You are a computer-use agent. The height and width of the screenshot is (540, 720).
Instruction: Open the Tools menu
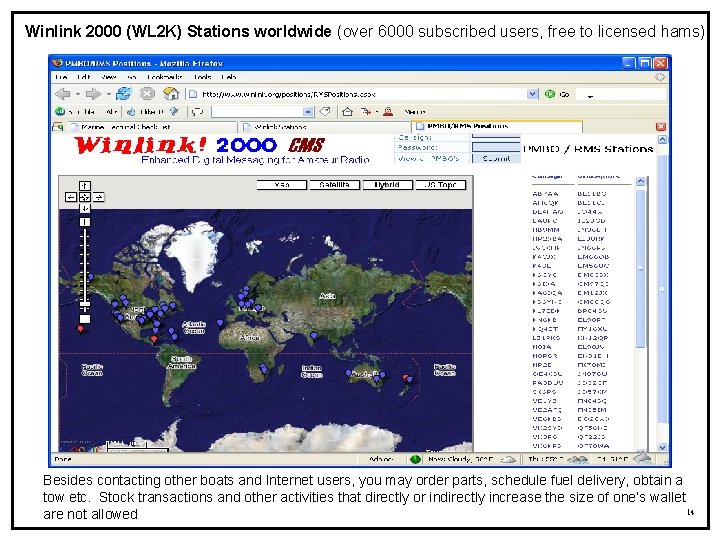(202, 77)
